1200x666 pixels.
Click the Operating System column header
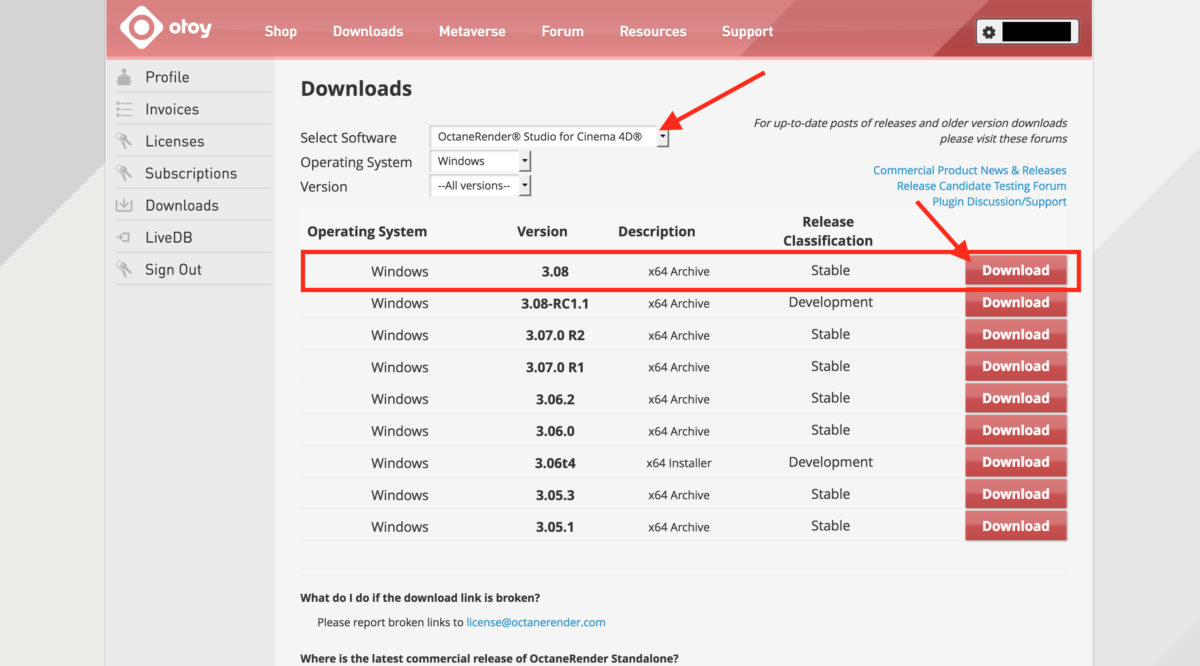367,231
